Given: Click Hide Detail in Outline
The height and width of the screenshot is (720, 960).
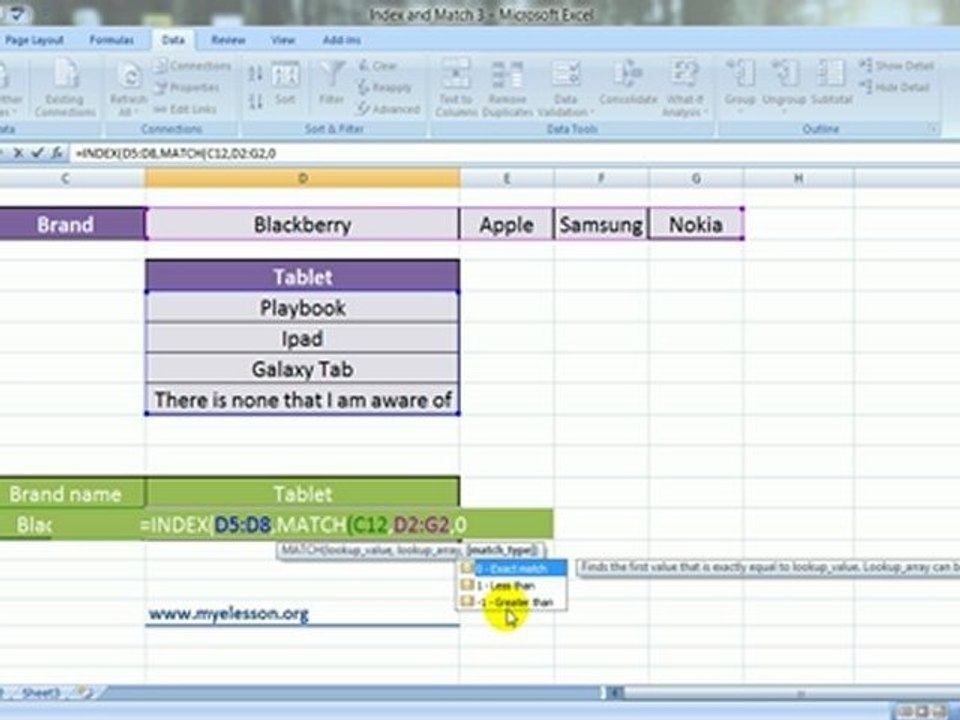Looking at the screenshot, I should (894, 88).
